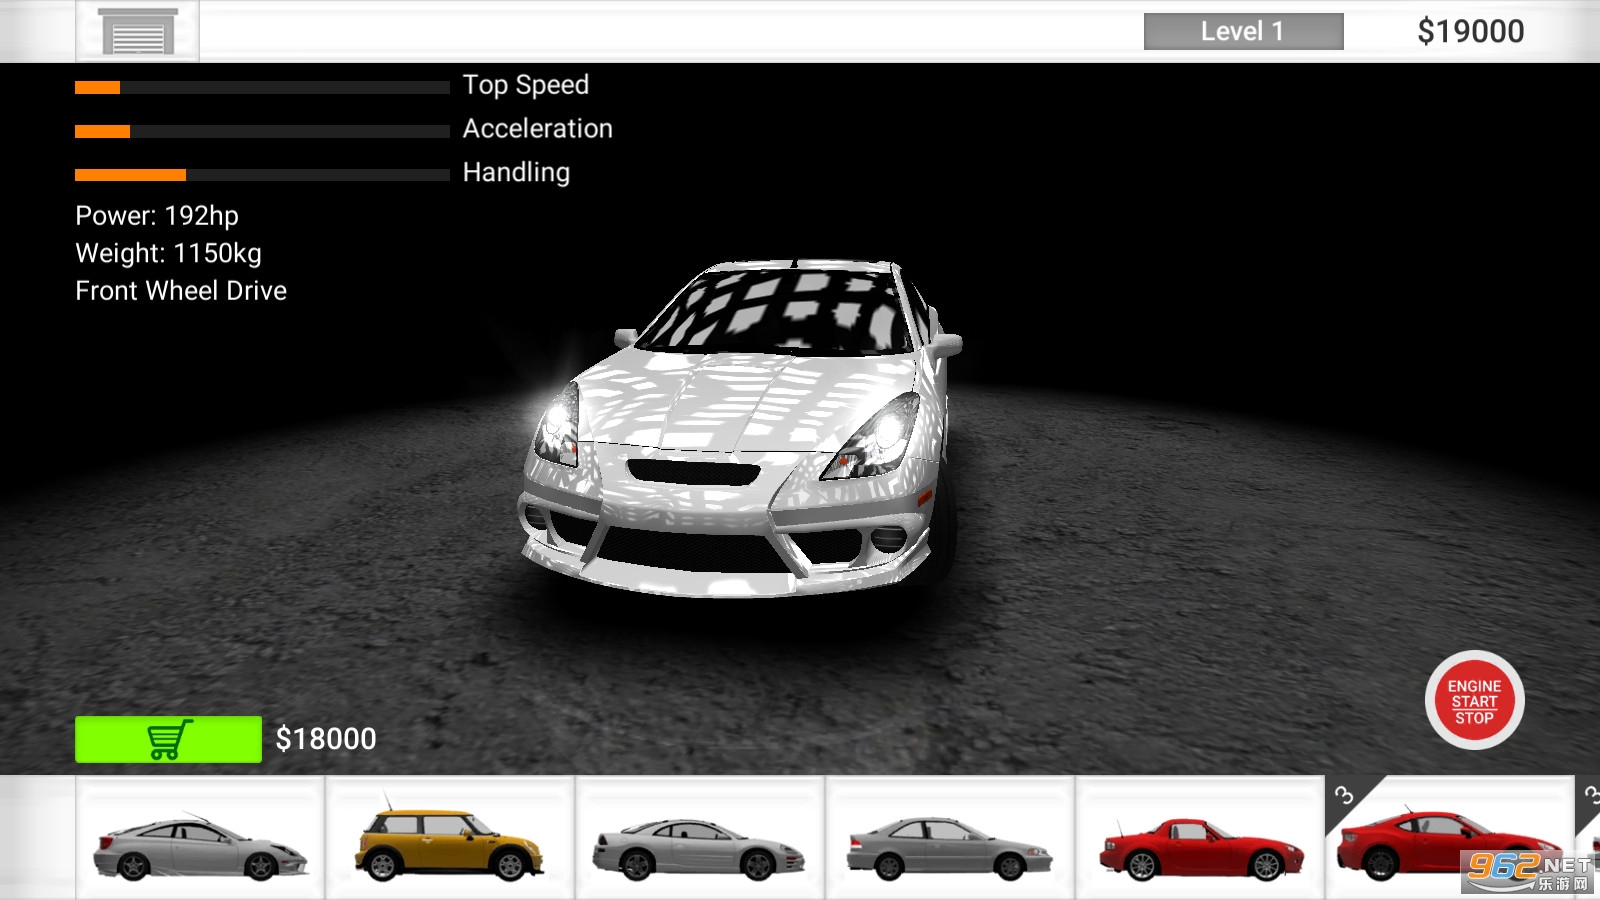The height and width of the screenshot is (900, 1600).
Task: Click the level 3 lock badge corner
Action: [1345, 795]
